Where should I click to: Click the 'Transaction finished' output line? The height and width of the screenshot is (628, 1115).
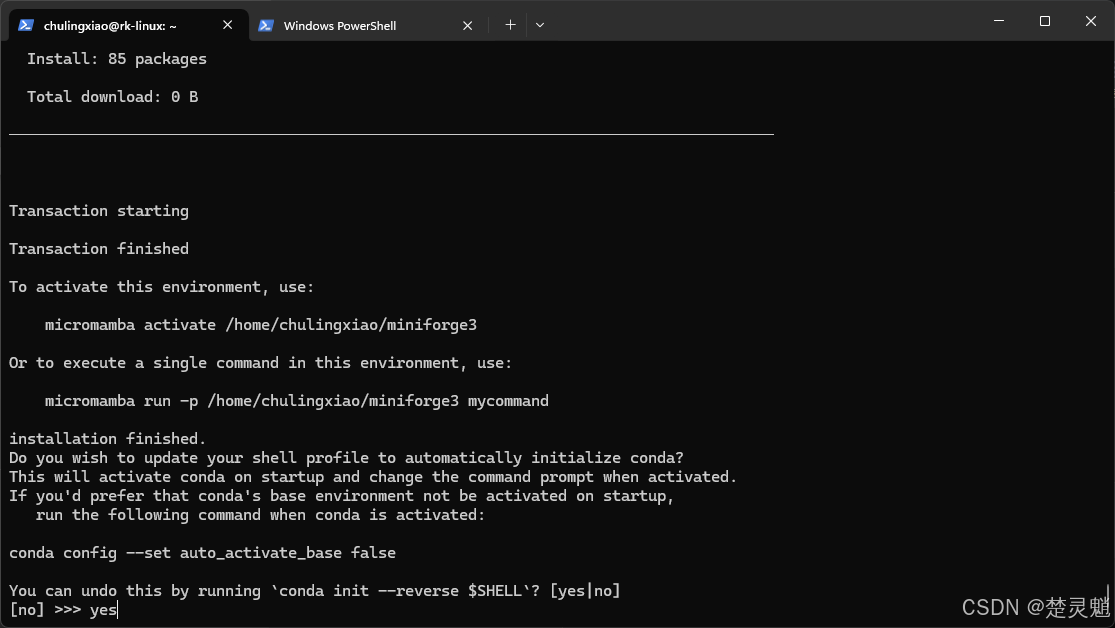pyautogui.click(x=99, y=249)
